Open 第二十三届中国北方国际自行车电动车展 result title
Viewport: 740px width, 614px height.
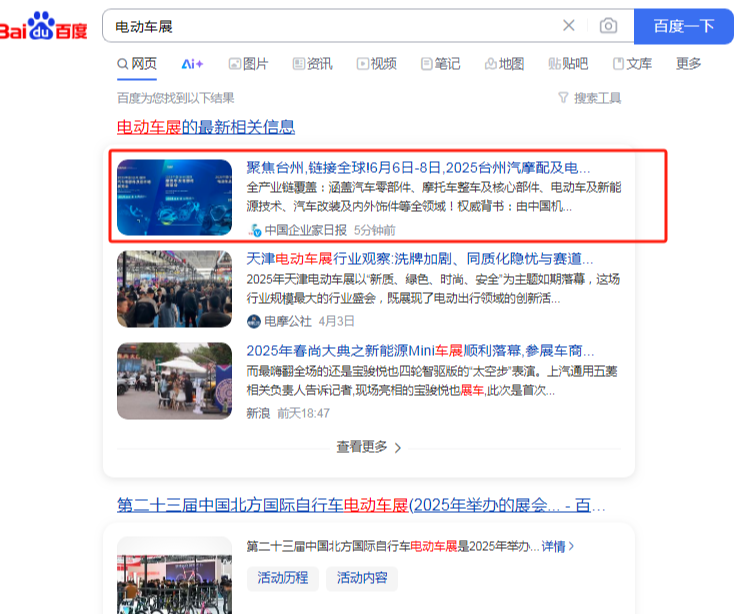coord(361,505)
